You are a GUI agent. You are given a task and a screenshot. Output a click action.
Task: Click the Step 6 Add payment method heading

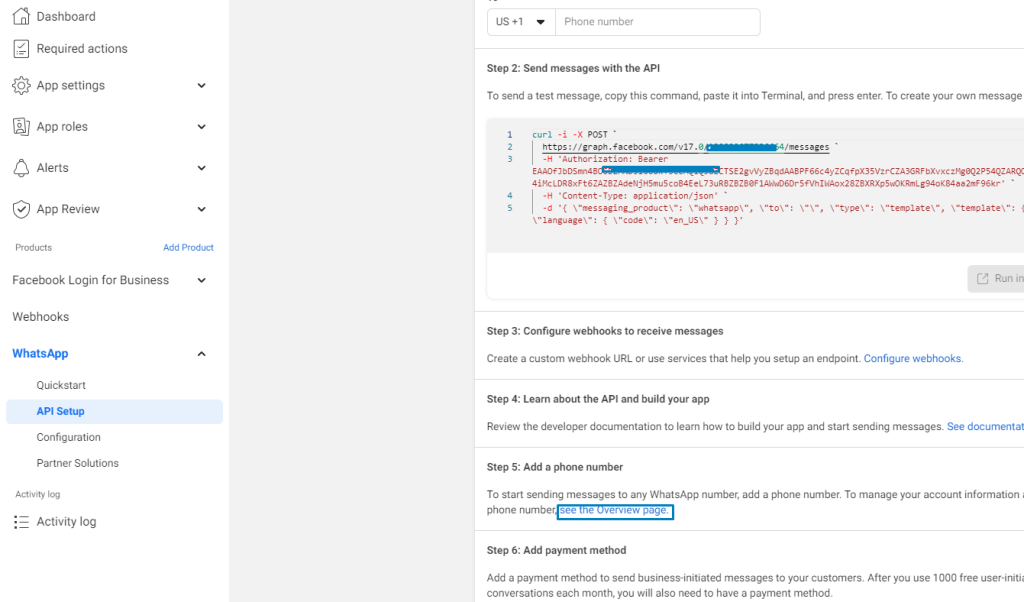coord(556,550)
